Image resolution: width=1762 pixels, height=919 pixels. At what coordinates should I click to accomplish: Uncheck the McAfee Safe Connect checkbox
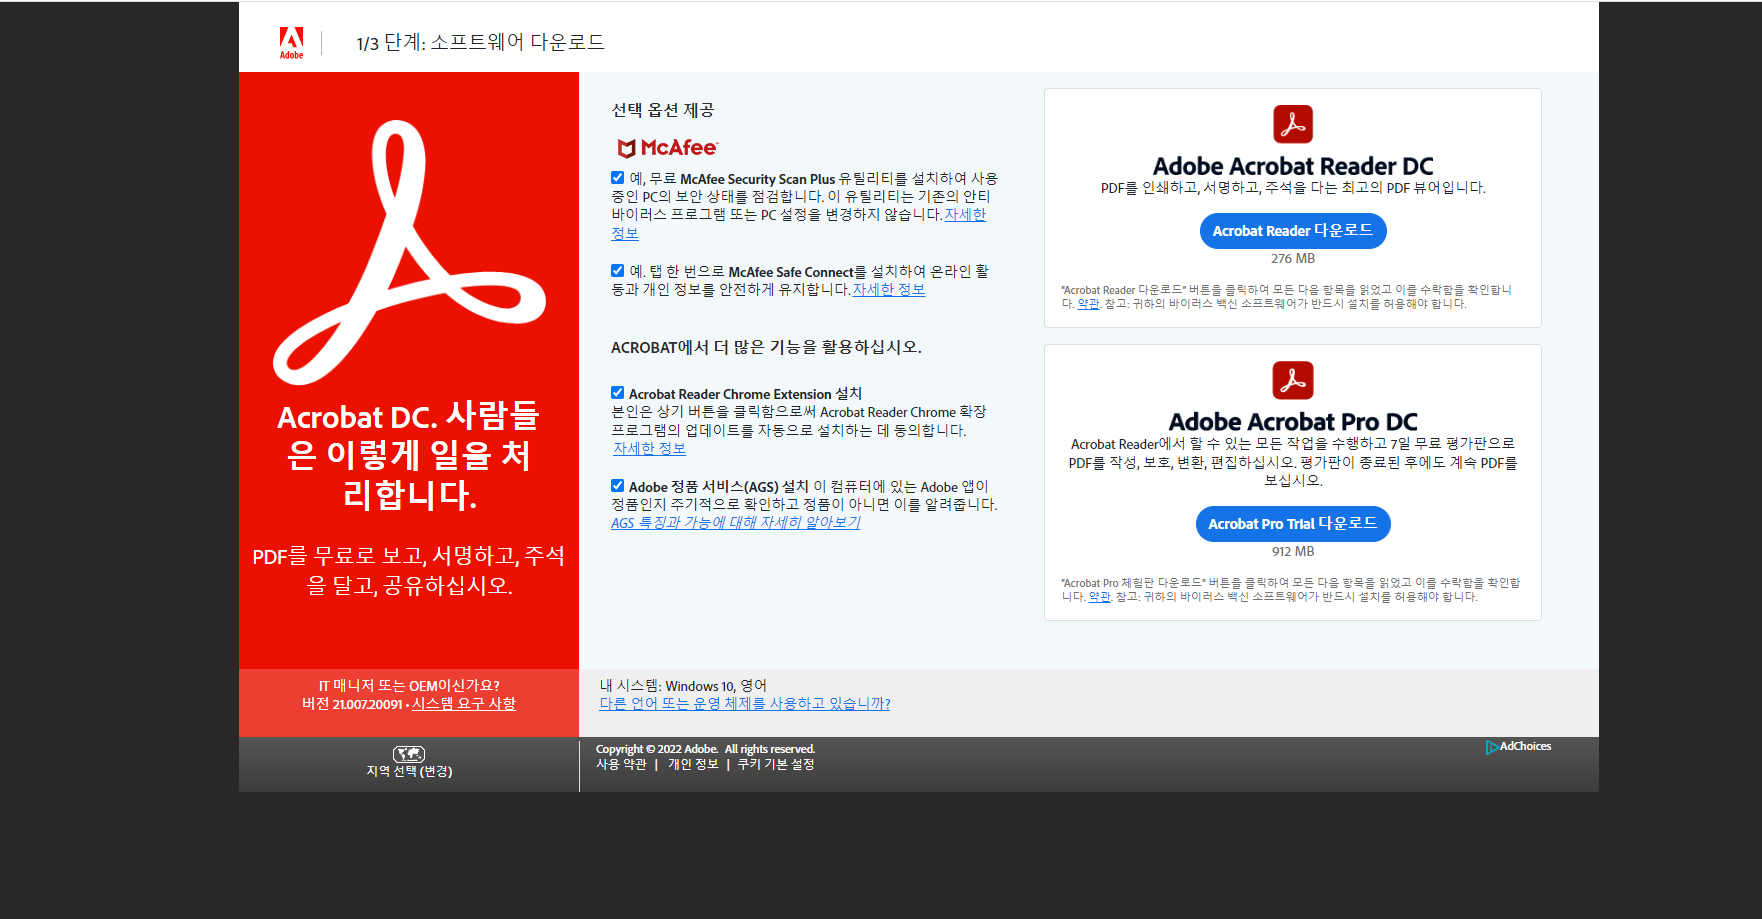tap(618, 270)
